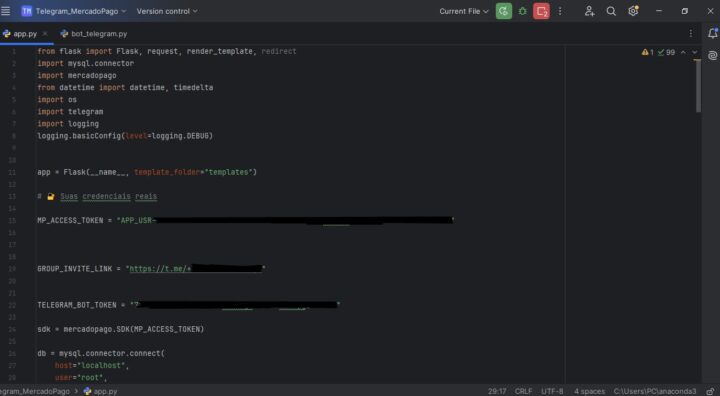Click the grayed-out 'redirect' import
Screen dimensions: 720x396
[279, 51]
